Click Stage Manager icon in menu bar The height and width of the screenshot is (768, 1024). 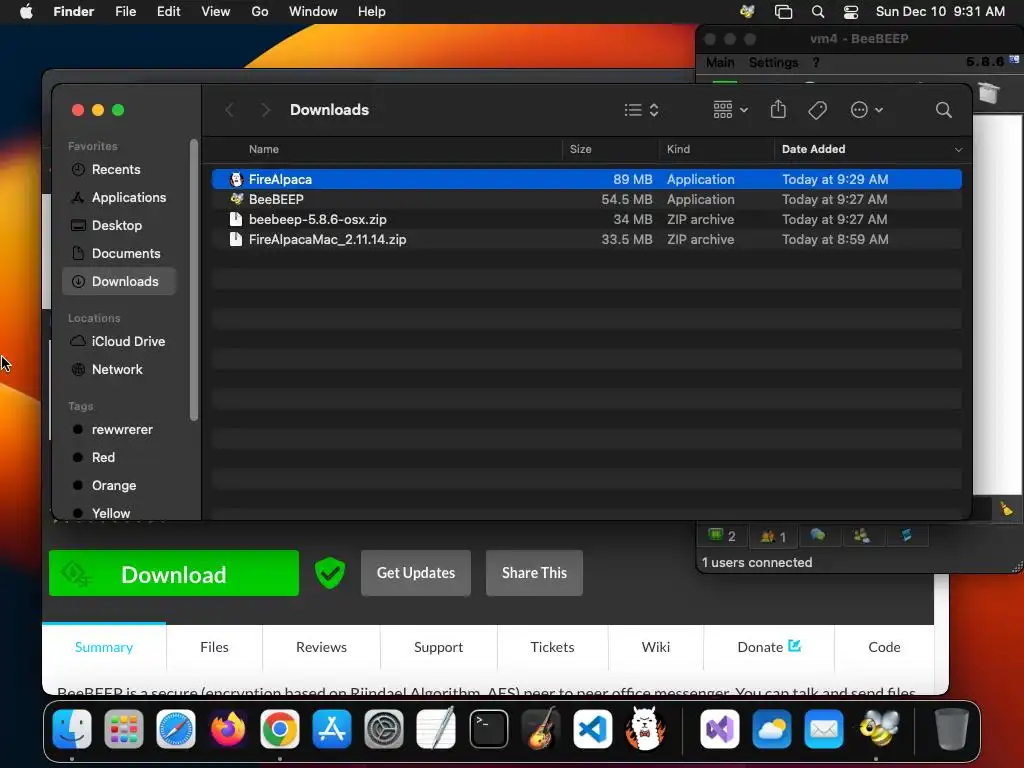coord(783,12)
